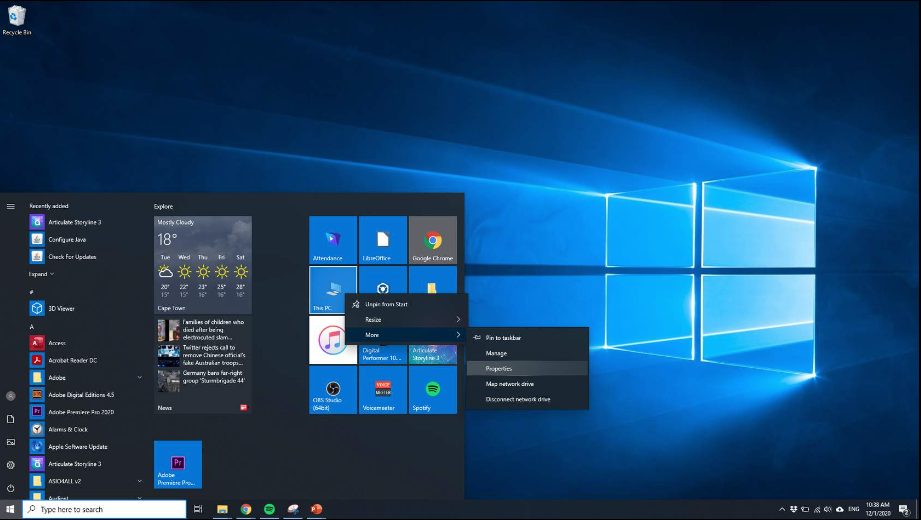Screen dimensions: 921x520
Task: Click Pin to taskbar option
Action: point(503,338)
